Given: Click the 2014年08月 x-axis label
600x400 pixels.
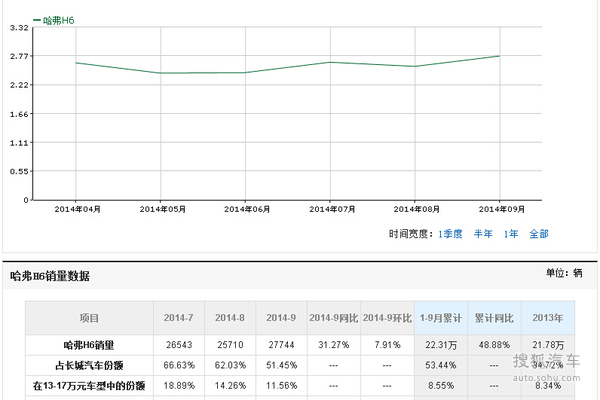Looking at the screenshot, I should tap(415, 209).
